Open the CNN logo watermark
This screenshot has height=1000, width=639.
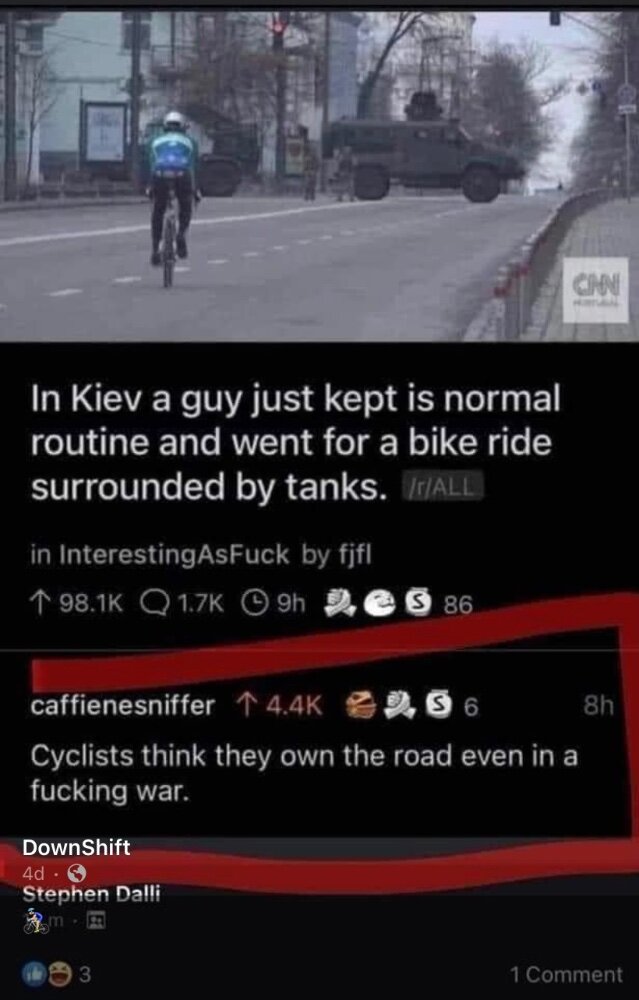point(596,290)
